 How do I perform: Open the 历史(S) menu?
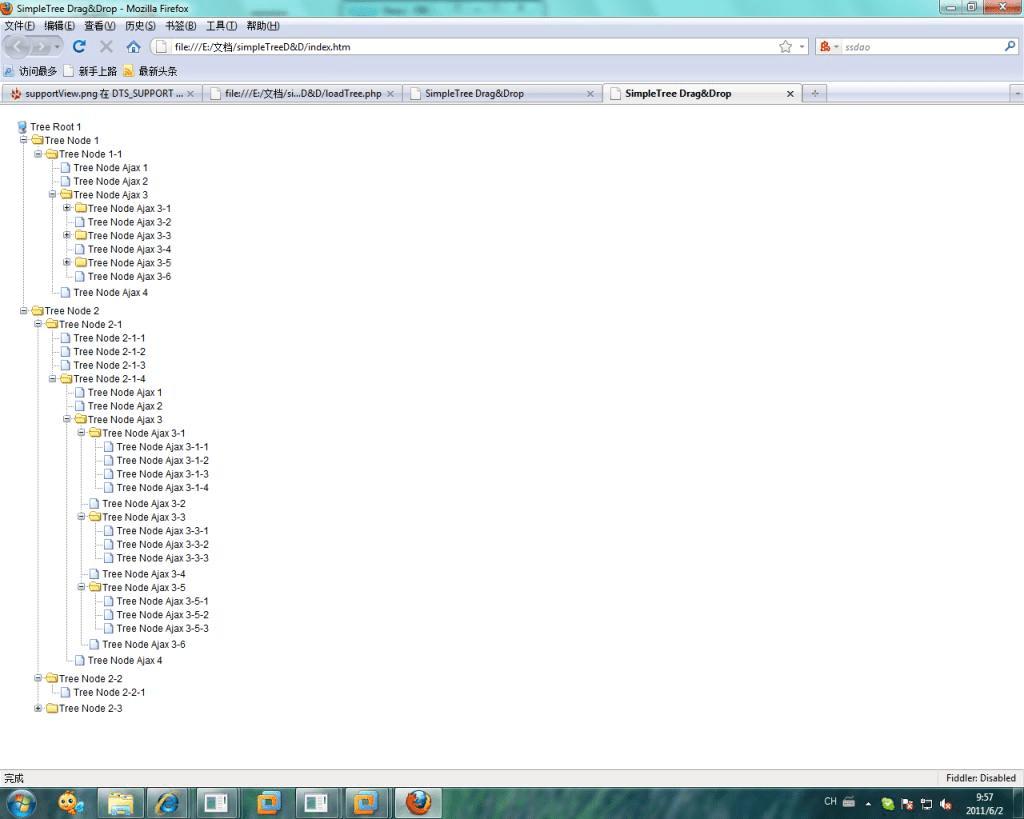coord(140,25)
